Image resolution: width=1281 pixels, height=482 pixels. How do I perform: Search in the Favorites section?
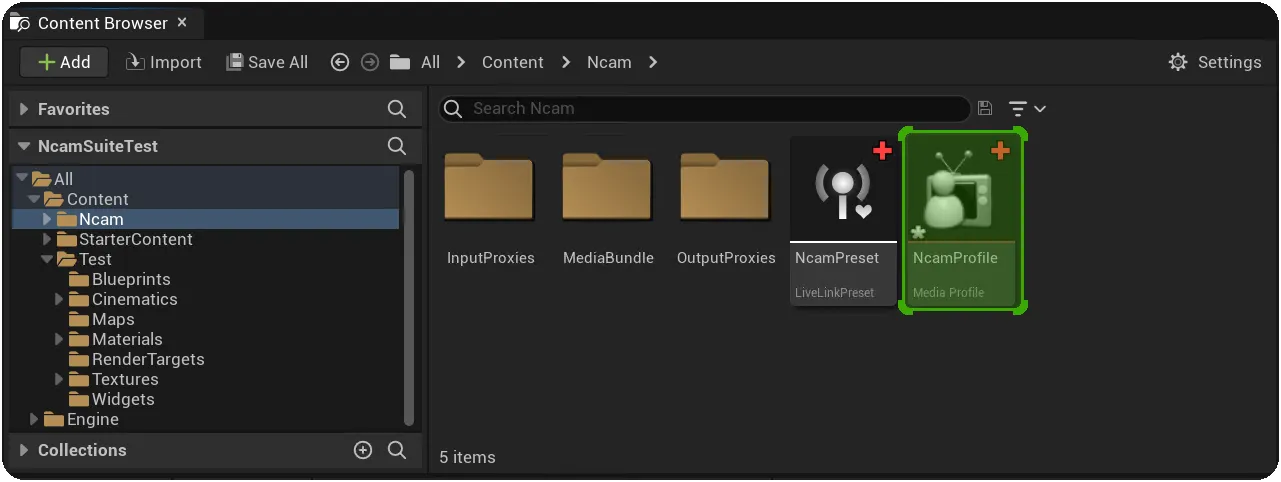[x=397, y=109]
